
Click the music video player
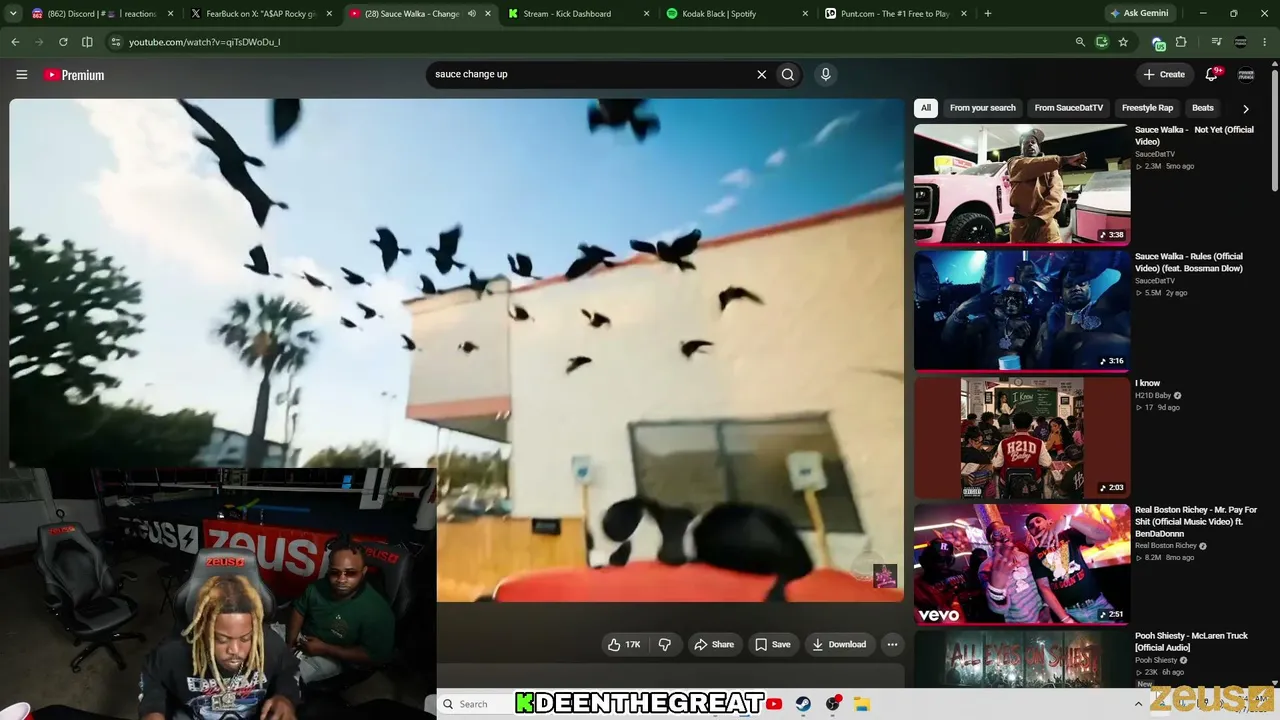[457, 350]
